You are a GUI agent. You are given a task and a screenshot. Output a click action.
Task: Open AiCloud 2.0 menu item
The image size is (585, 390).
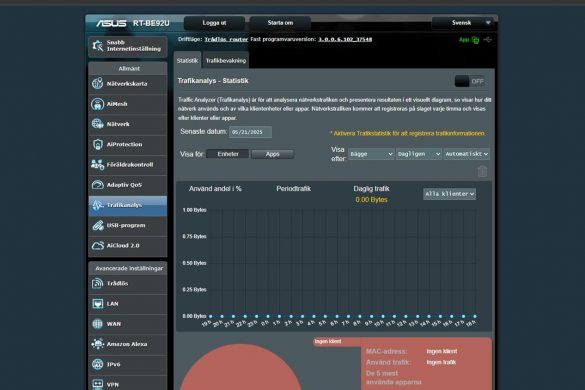tap(128, 246)
